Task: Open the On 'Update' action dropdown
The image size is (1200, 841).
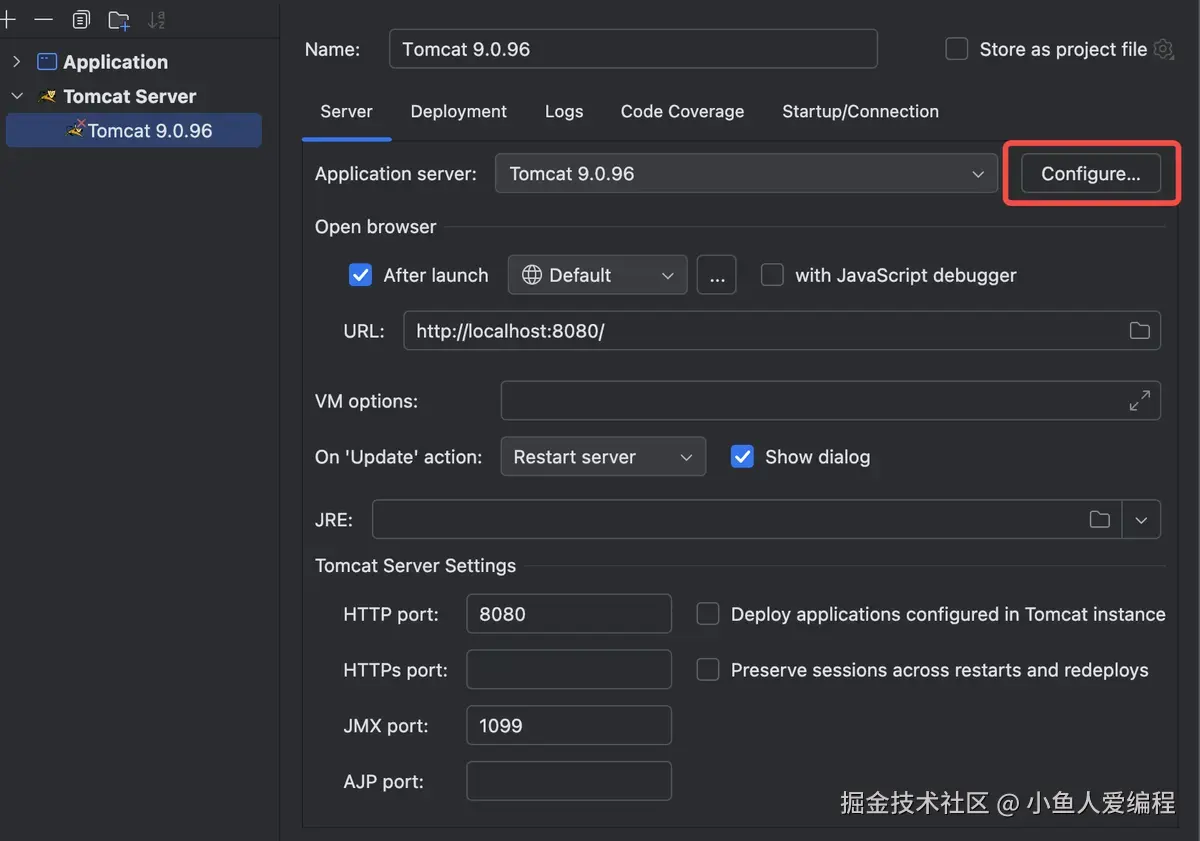Action: tap(603, 457)
